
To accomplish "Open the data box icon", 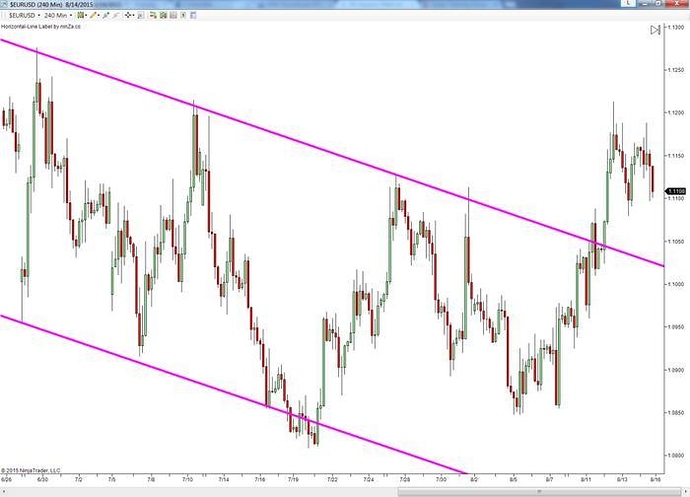I will click(141, 15).
